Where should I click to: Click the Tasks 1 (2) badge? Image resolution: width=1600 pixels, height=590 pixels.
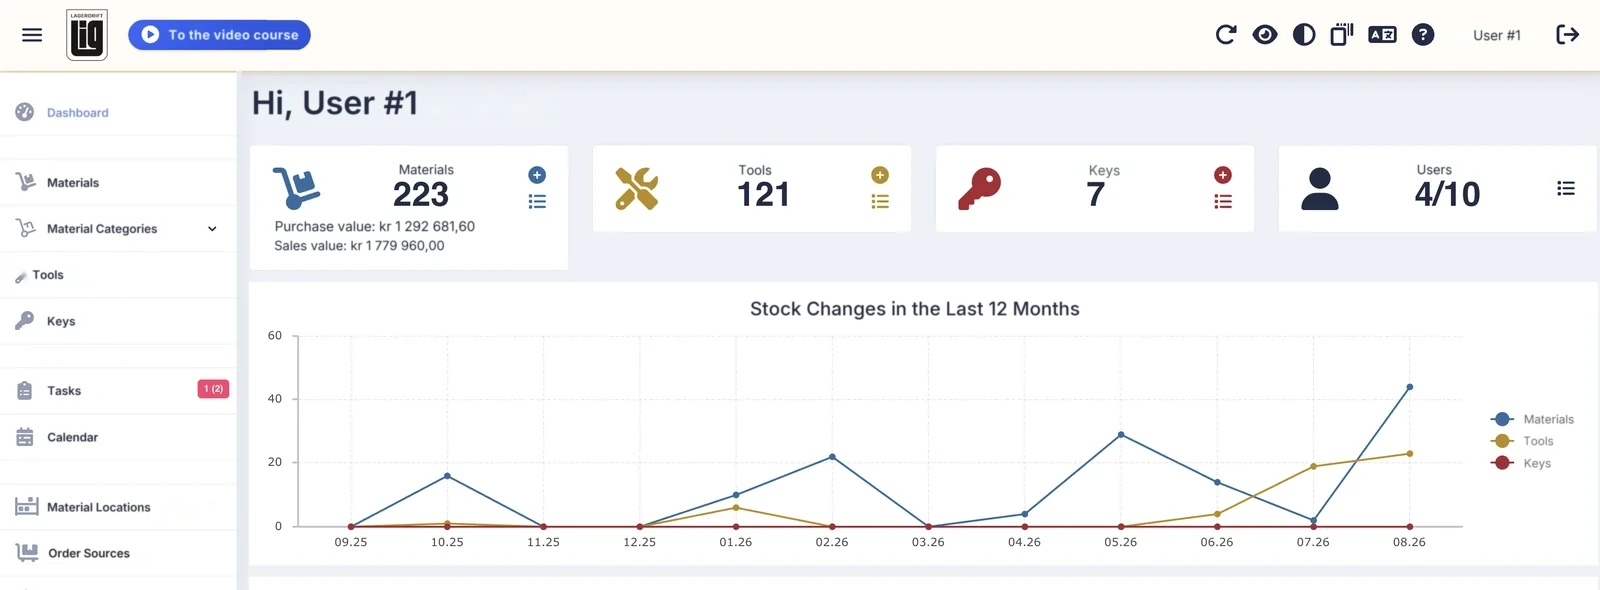click(213, 389)
